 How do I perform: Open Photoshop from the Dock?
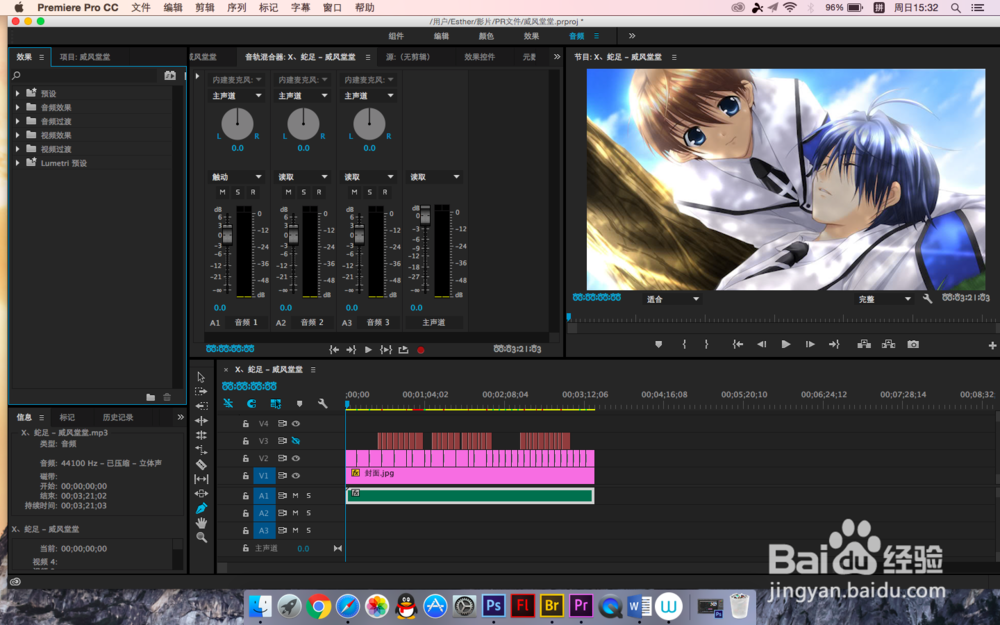tap(493, 605)
